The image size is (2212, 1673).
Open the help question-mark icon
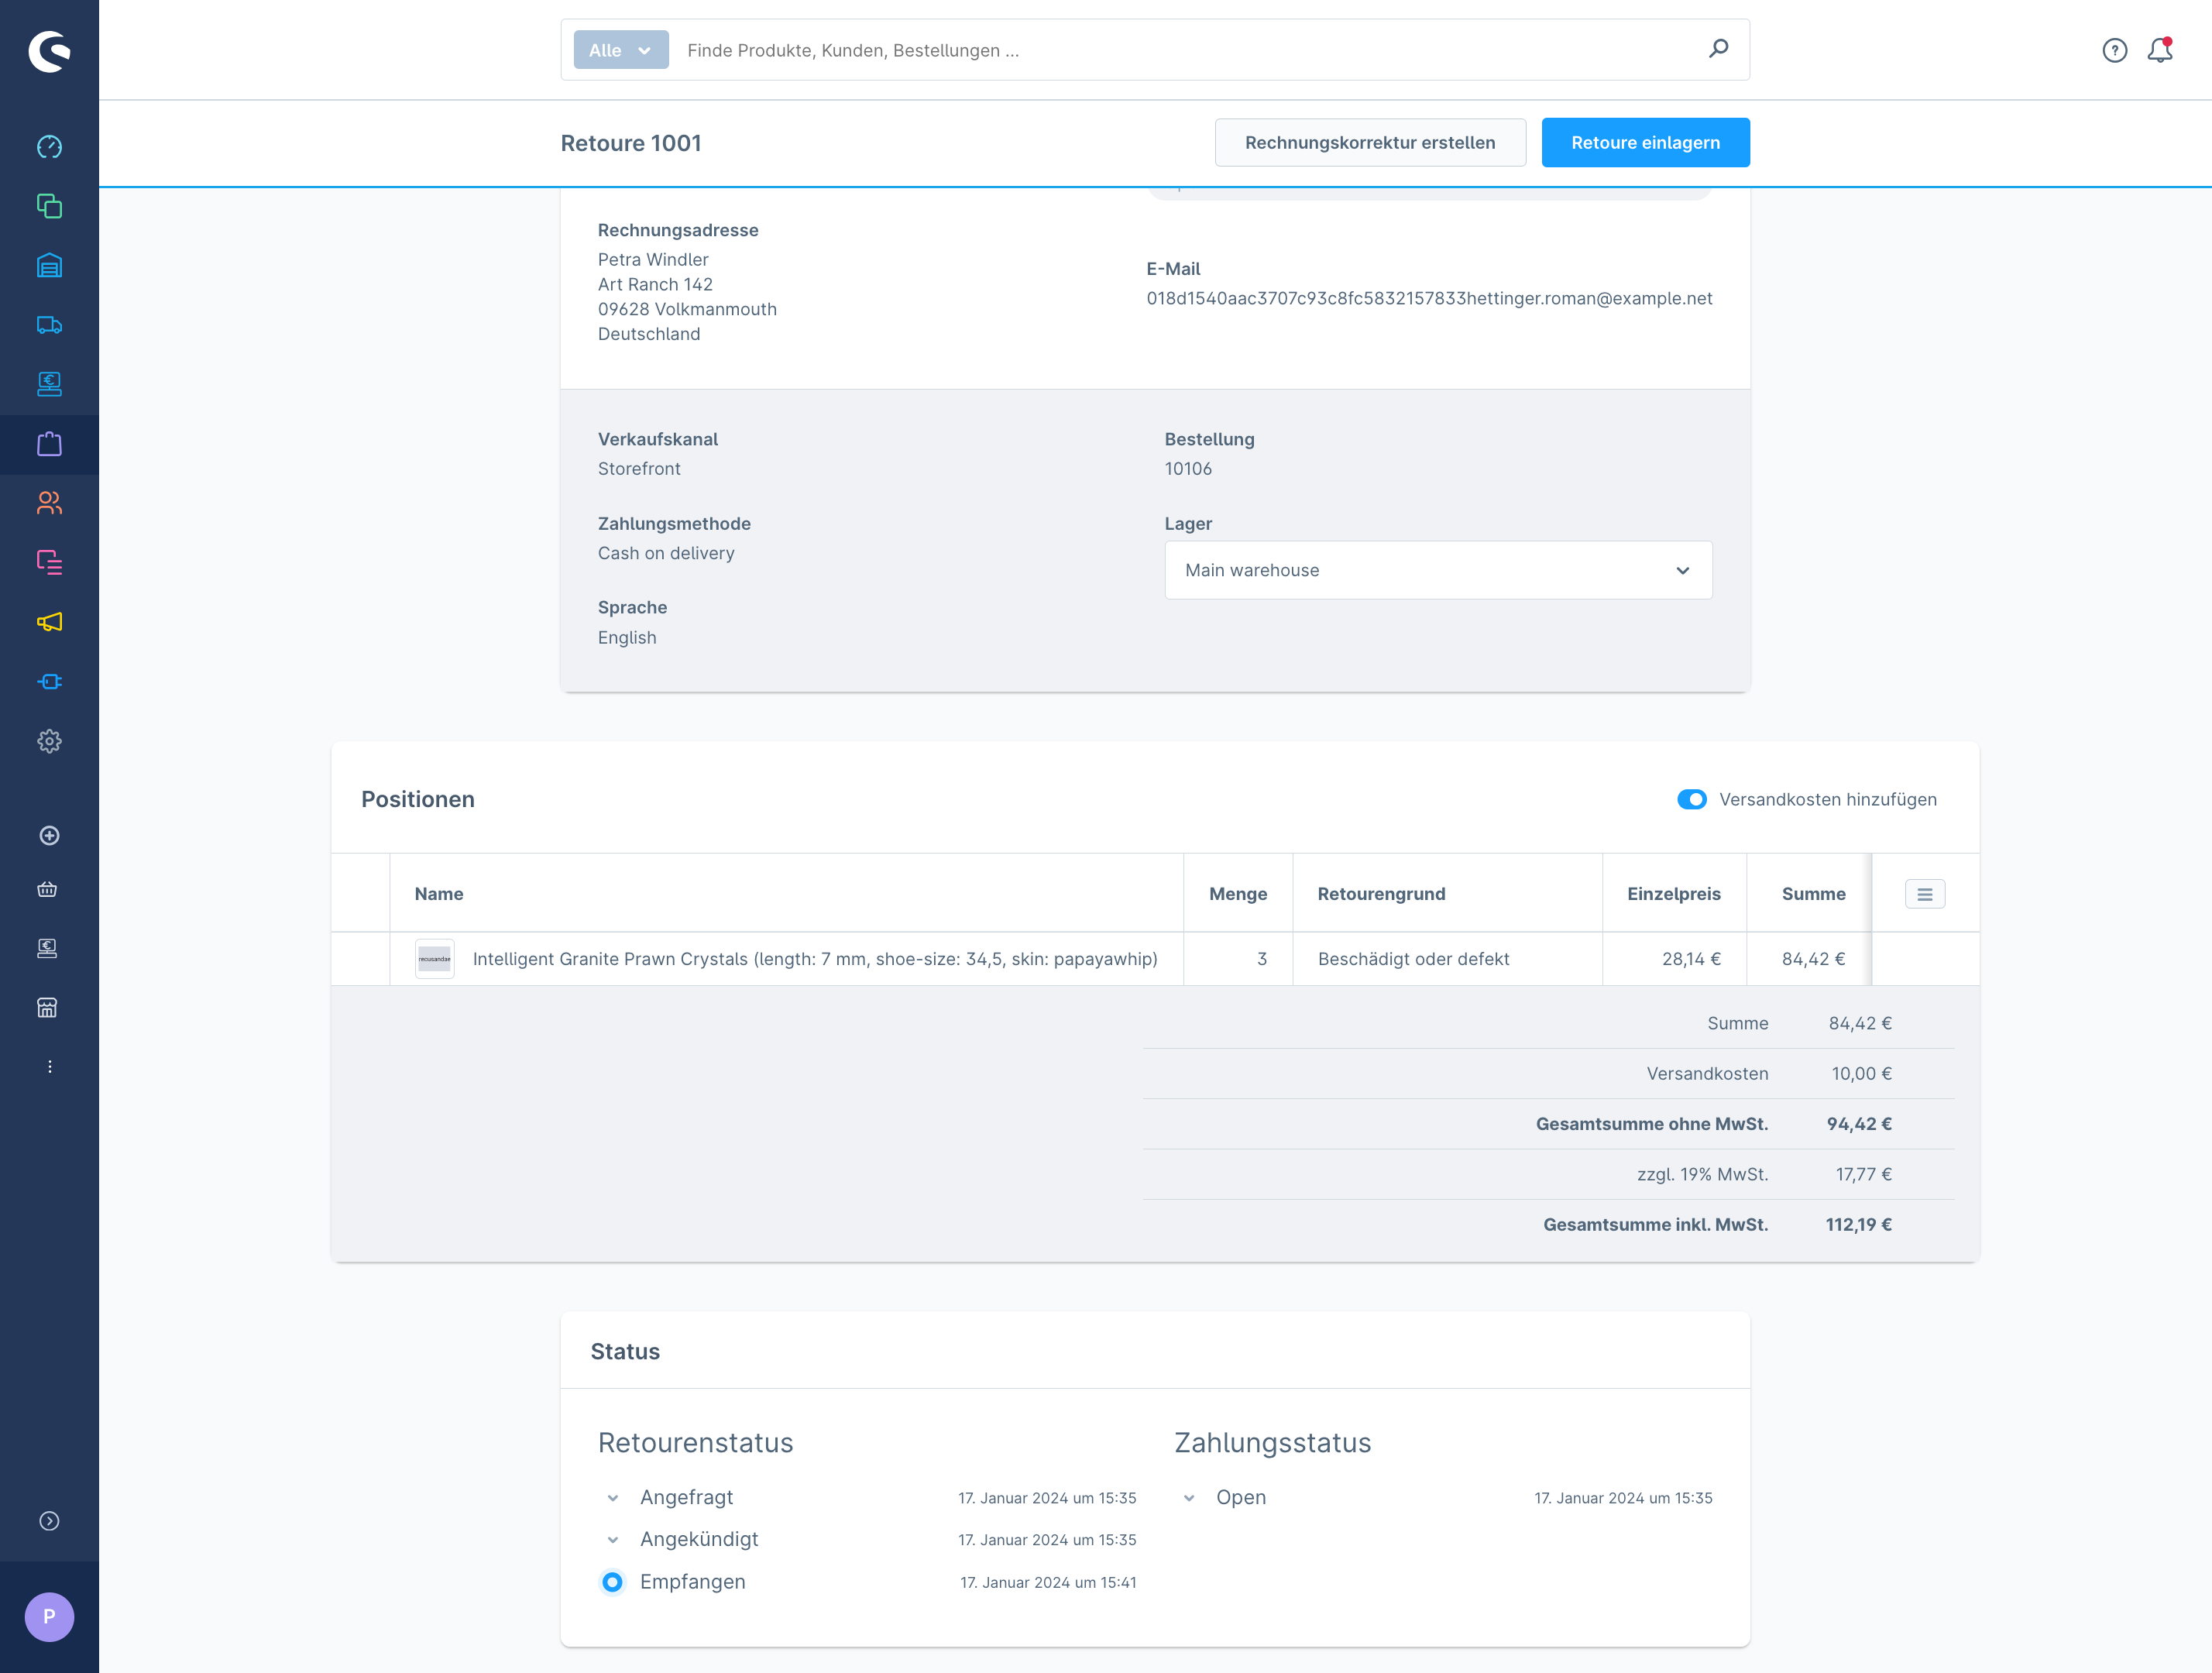(x=2115, y=50)
